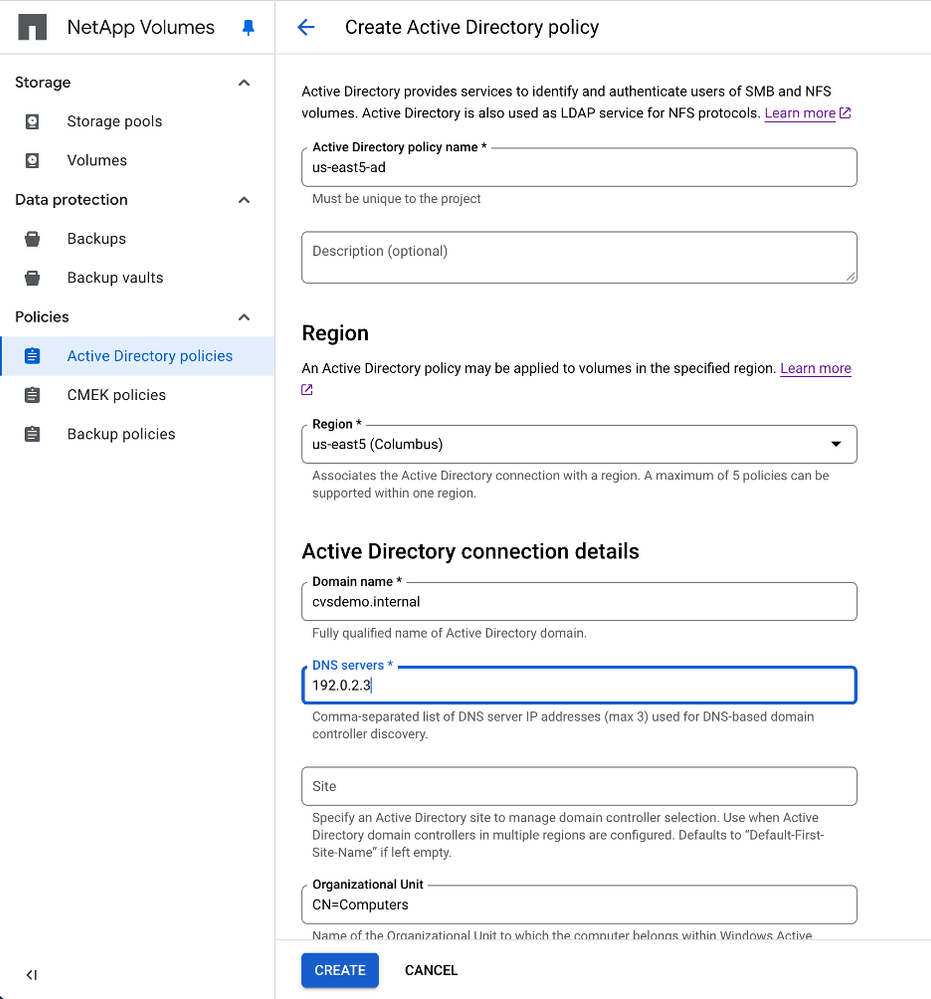Click the blue pin icon
931x999 pixels.
coord(249,28)
